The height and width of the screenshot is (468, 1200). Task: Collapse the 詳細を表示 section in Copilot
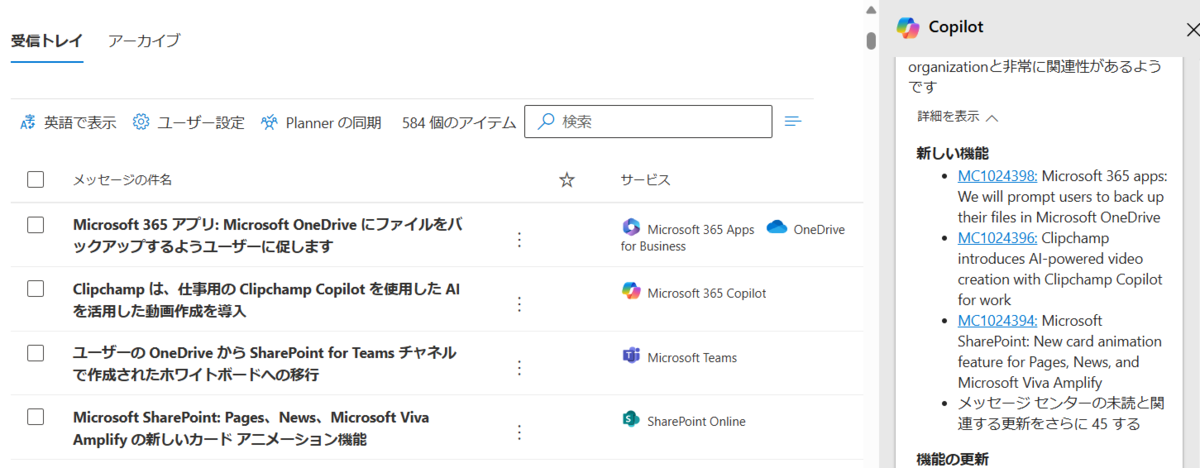point(958,116)
